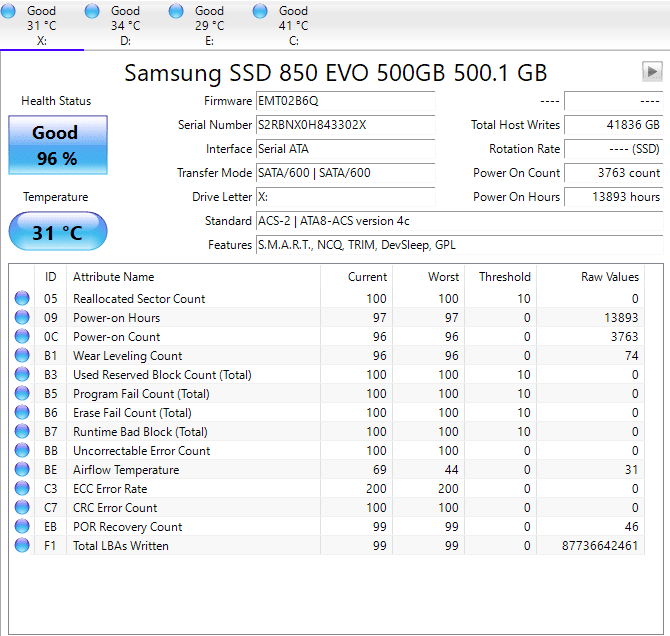This screenshot has width=670, height=636.
Task: Select the ECC Error Rate attribute name
Action: [x=110, y=489]
